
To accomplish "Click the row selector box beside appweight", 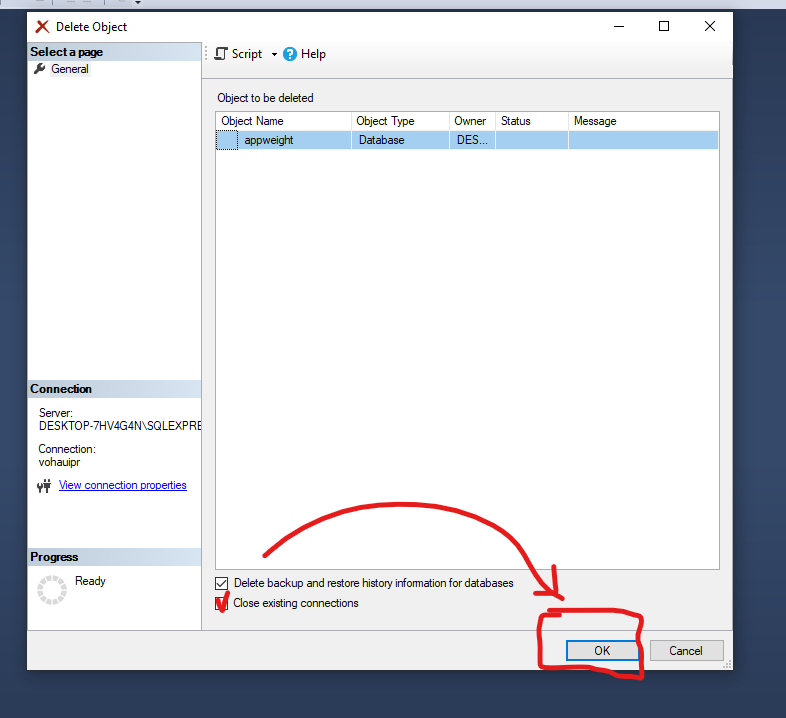I will point(227,140).
